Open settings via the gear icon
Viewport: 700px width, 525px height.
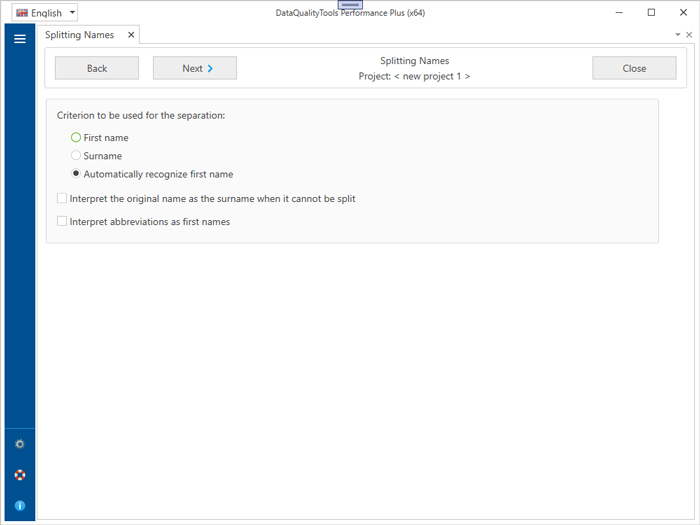click(19, 444)
